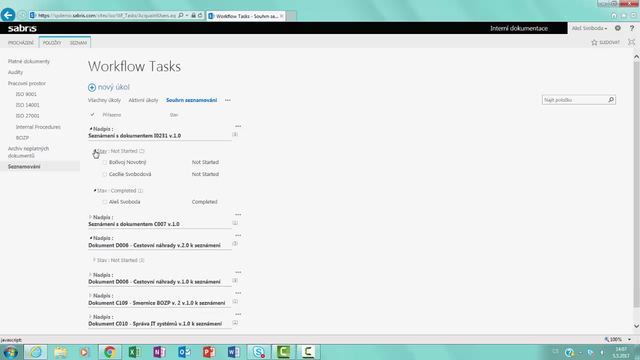
Task: Collapse Nadpis group I0231 v.1.0
Action: [91, 129]
